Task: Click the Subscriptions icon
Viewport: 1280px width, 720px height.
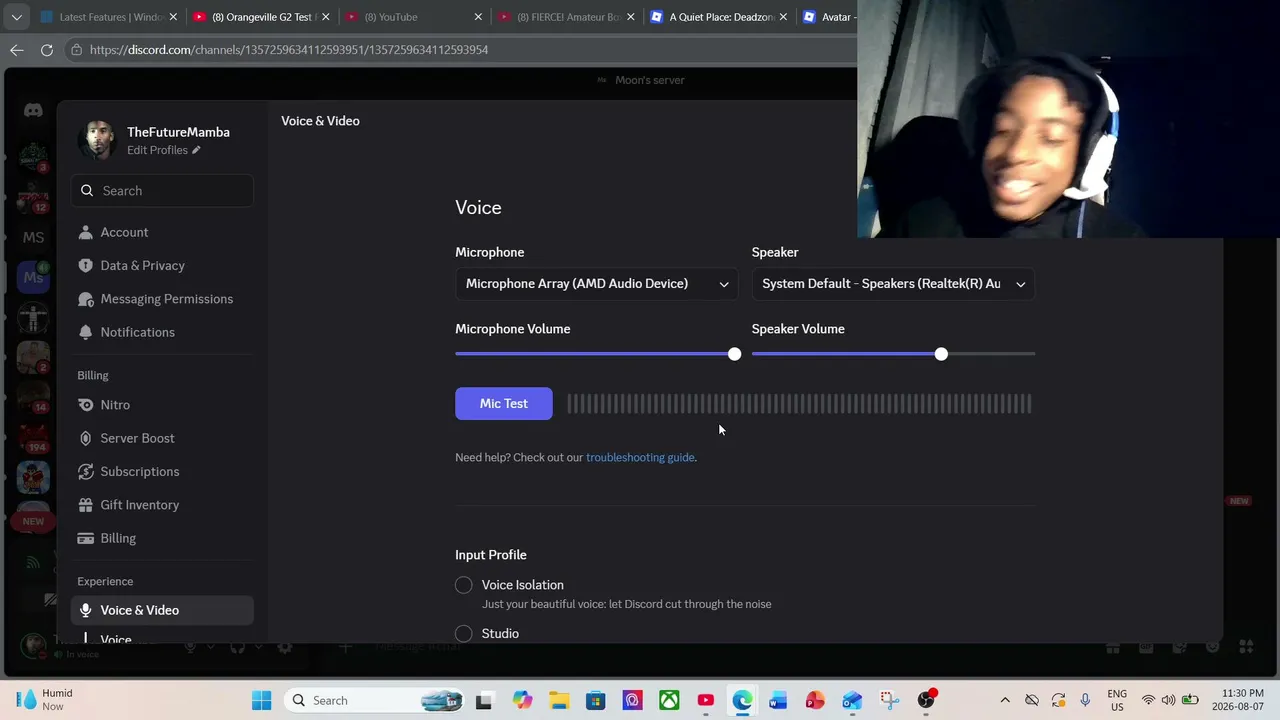Action: pos(85,471)
